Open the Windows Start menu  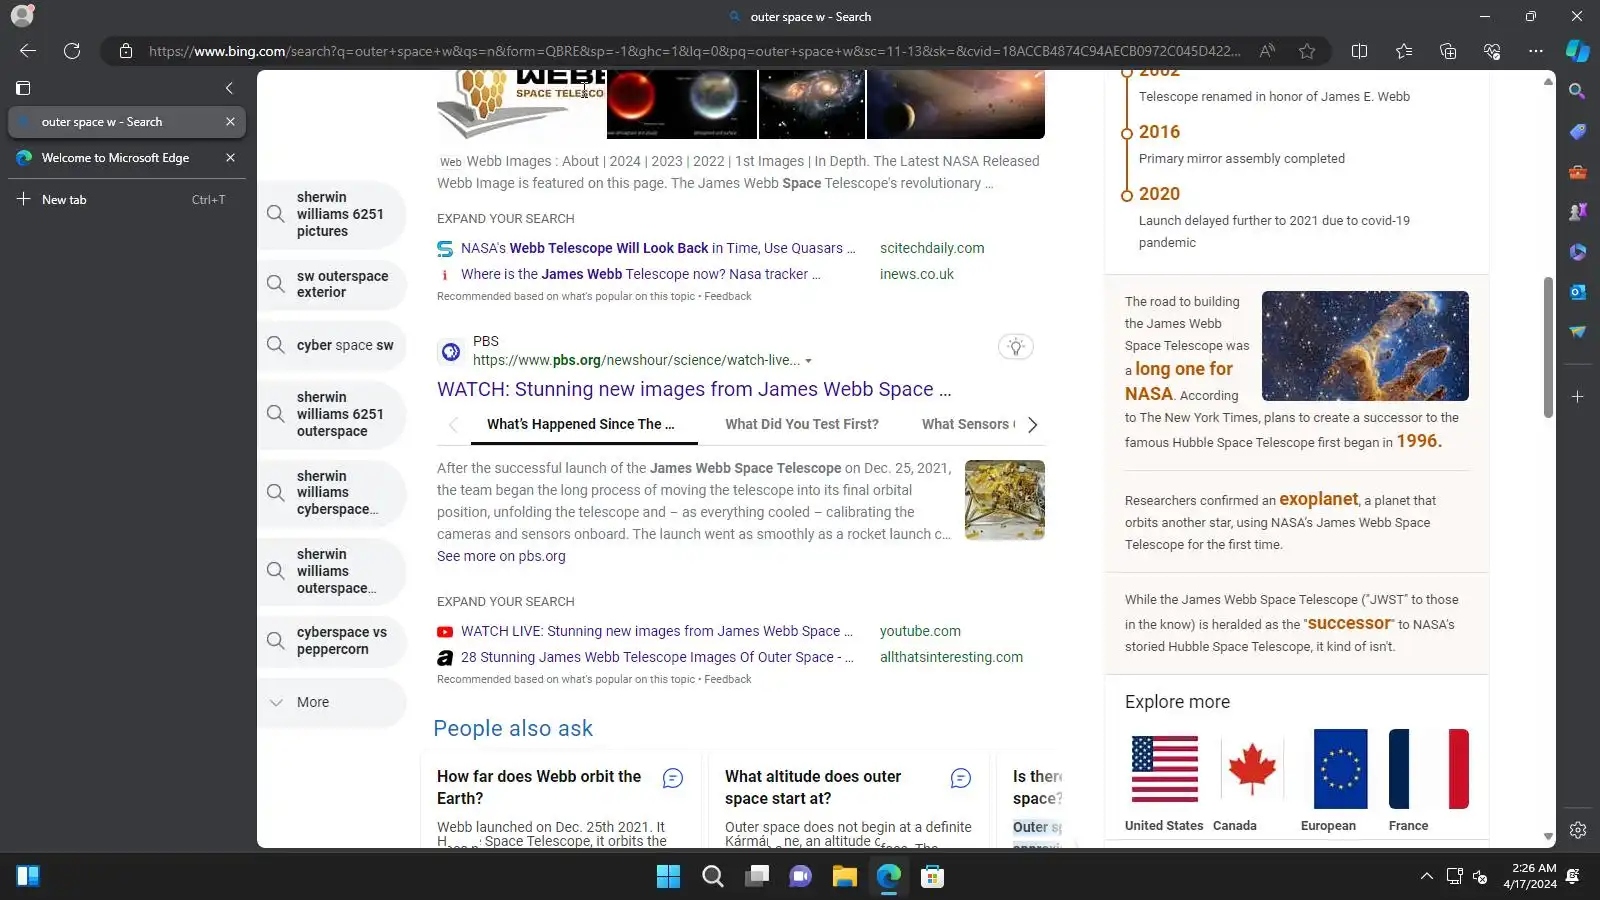(x=668, y=877)
